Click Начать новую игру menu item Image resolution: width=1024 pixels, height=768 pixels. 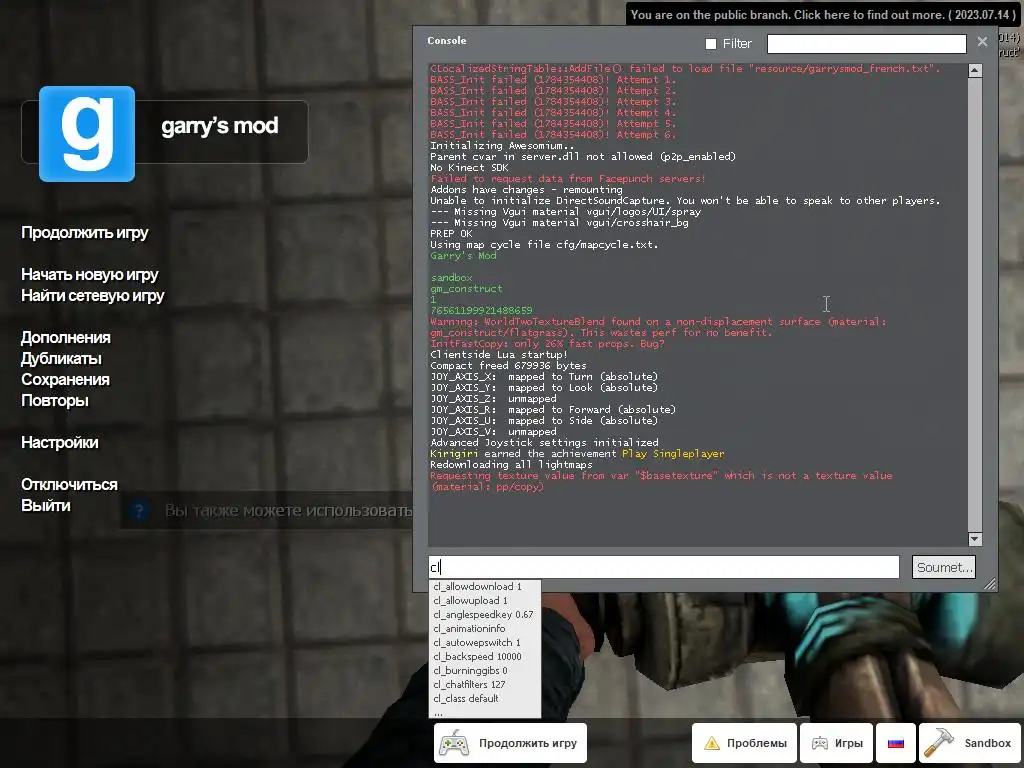pos(89,274)
